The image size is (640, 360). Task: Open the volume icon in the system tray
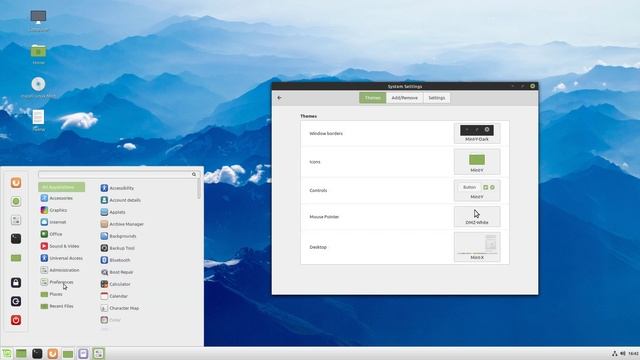coord(623,353)
